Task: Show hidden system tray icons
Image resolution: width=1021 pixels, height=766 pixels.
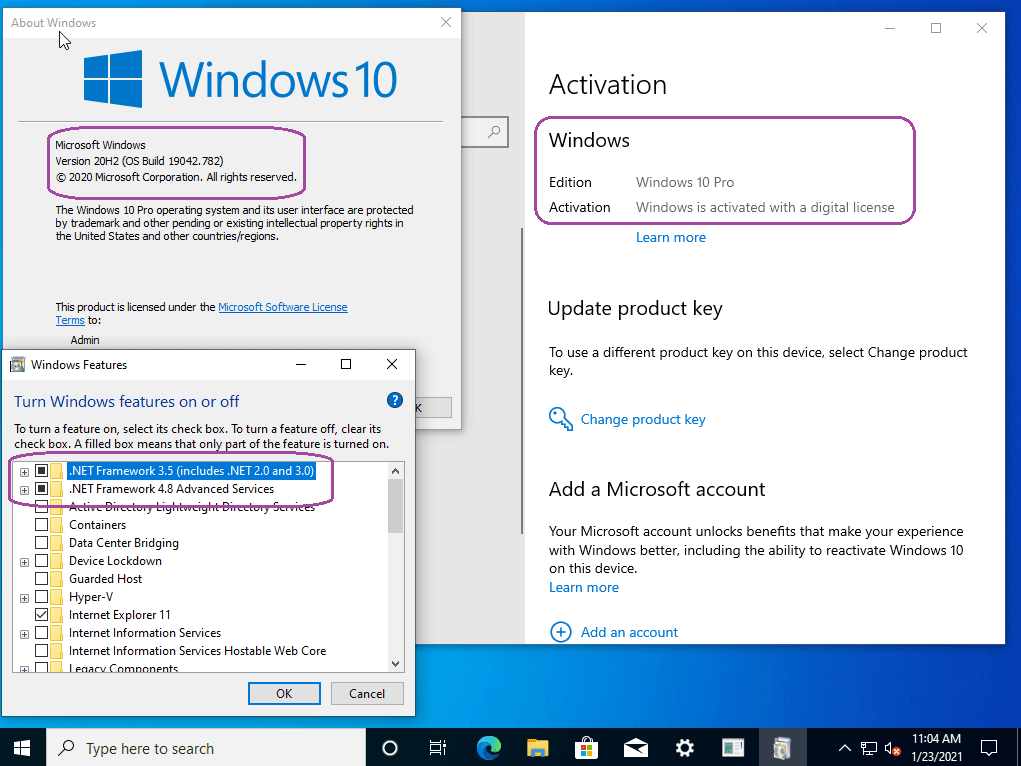Action: tap(844, 748)
